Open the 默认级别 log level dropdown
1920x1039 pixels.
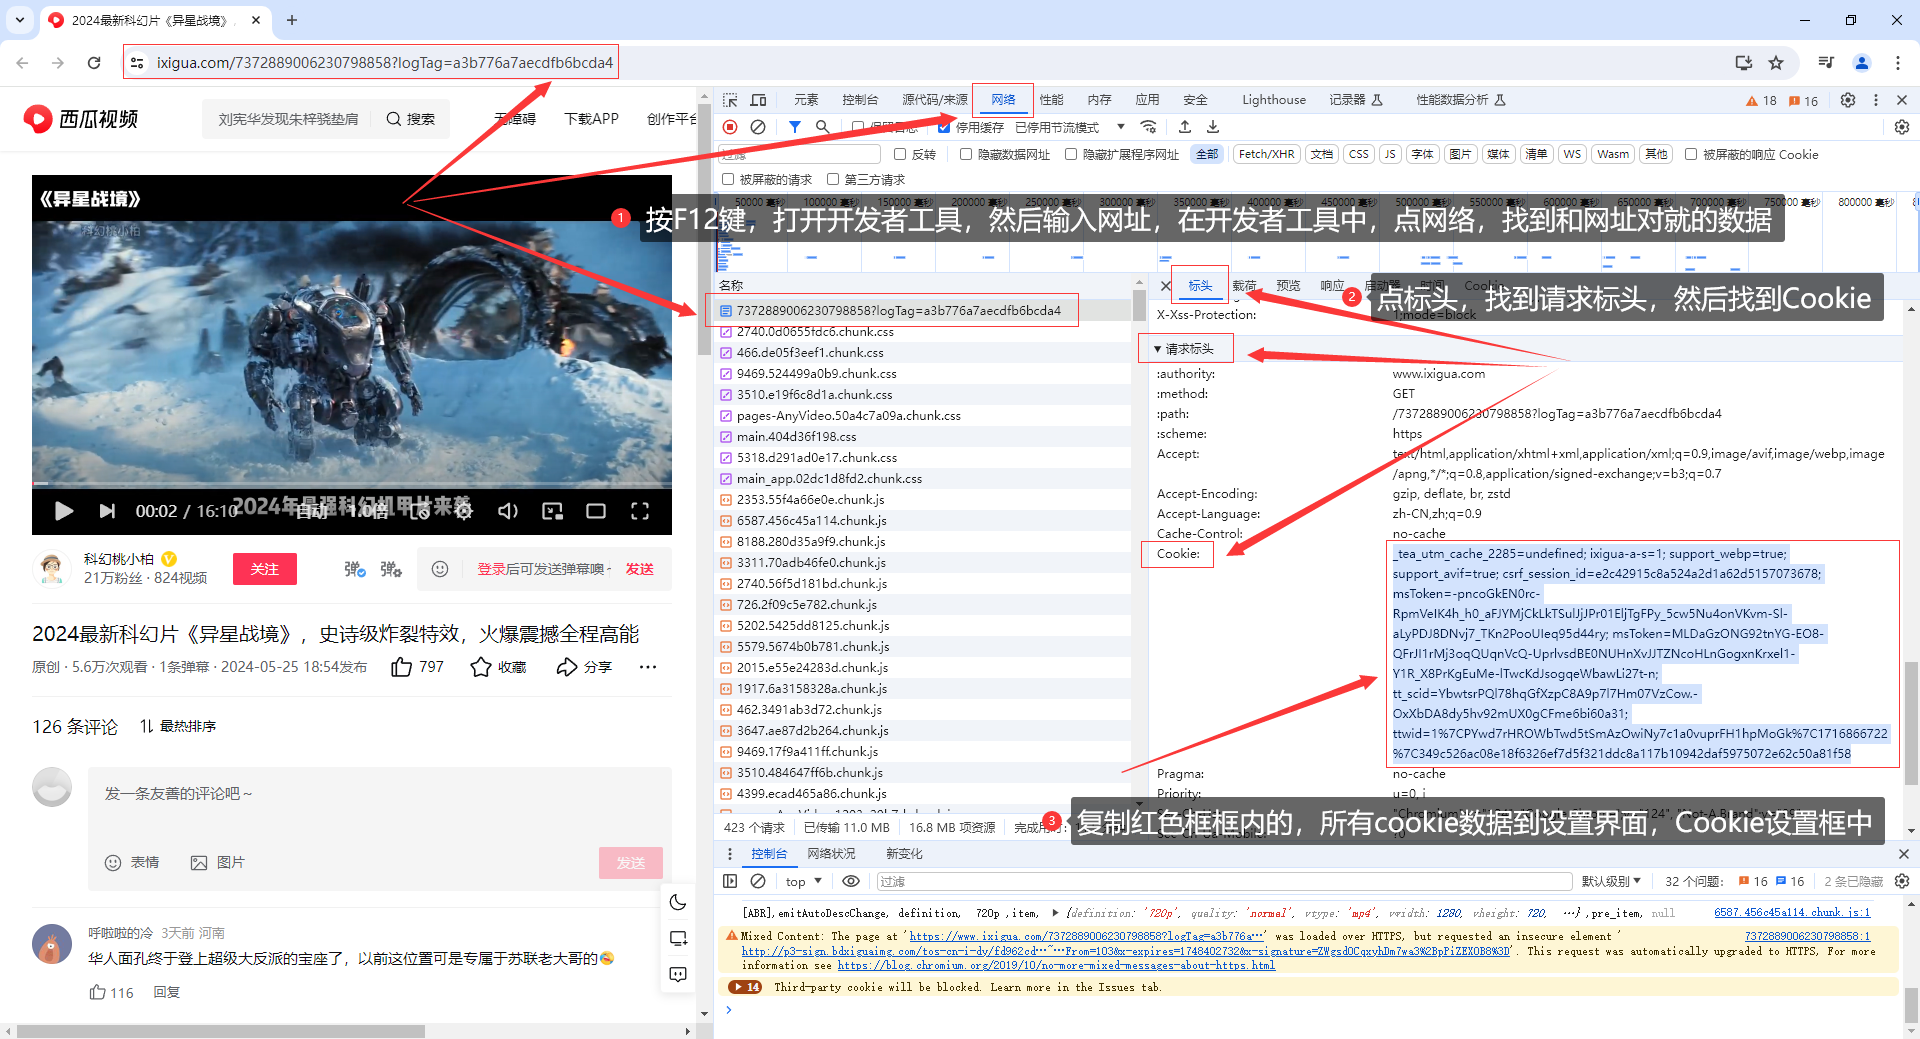[1611, 881]
